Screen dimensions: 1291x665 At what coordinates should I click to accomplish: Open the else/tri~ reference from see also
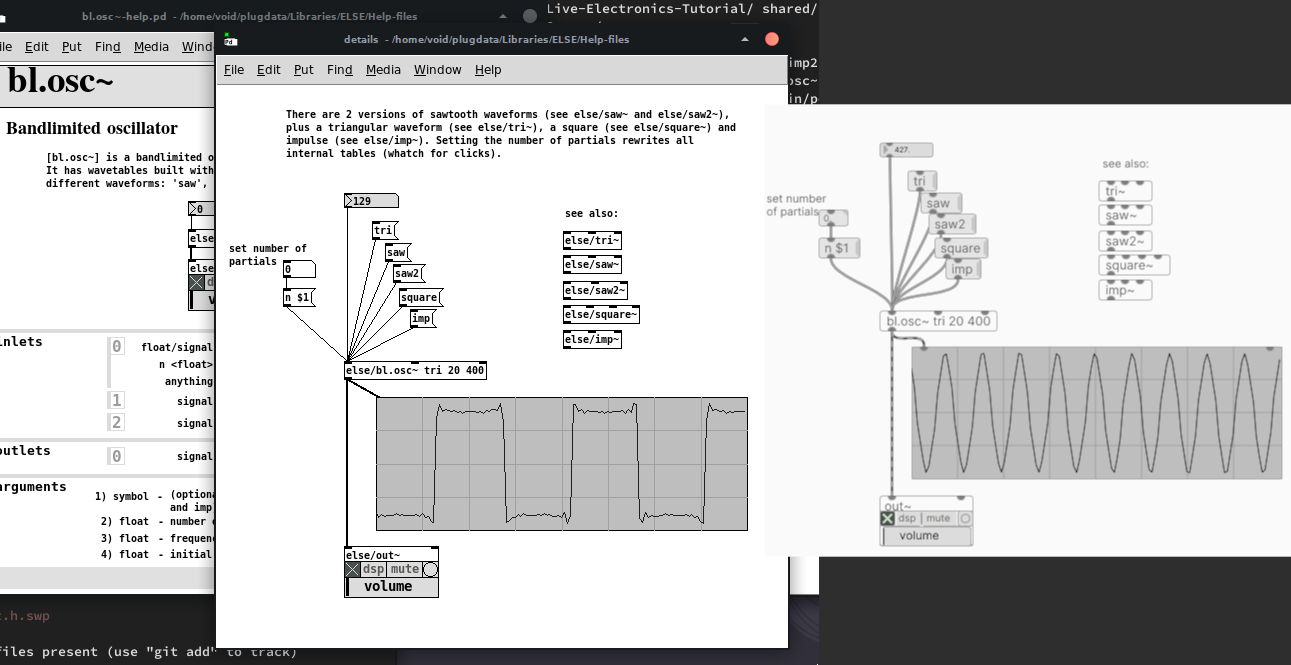(593, 240)
